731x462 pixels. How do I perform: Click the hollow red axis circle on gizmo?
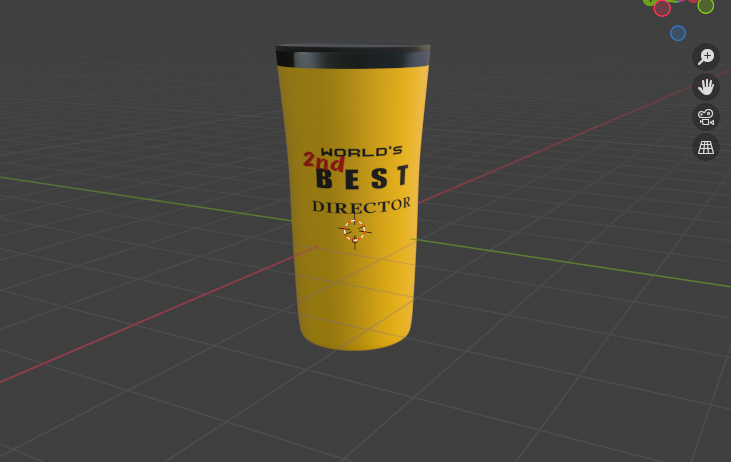[662, 8]
